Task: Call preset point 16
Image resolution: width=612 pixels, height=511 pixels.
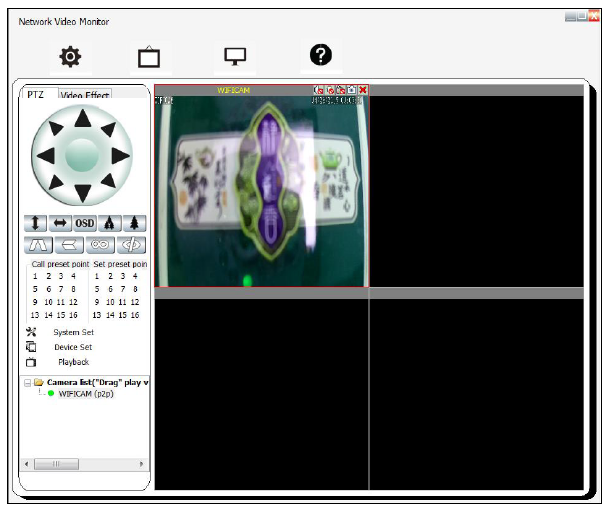Action: [x=73, y=315]
